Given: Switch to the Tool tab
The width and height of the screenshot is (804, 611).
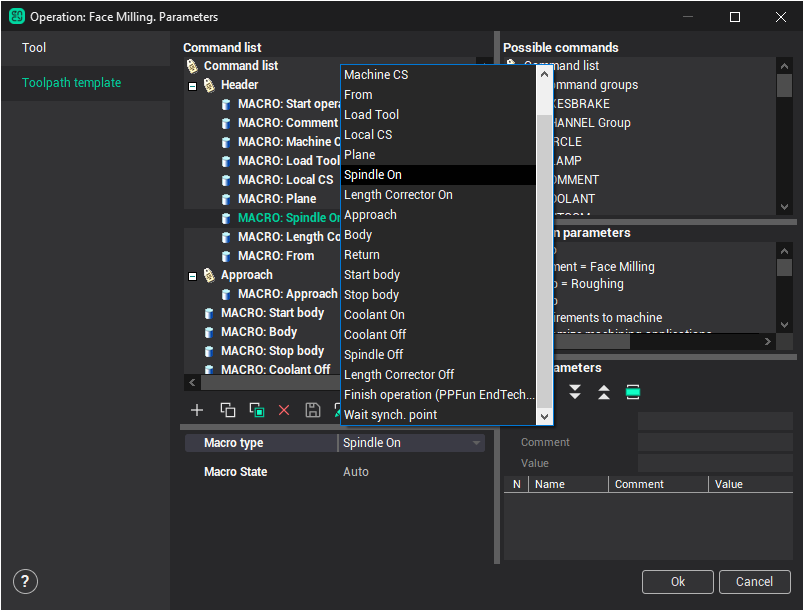Looking at the screenshot, I should (34, 48).
